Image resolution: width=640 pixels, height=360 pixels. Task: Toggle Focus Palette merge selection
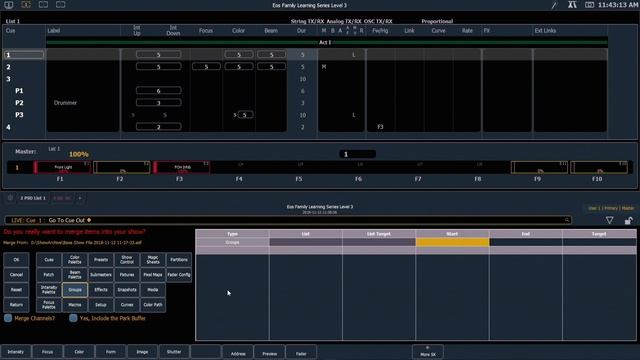[x=49, y=305]
